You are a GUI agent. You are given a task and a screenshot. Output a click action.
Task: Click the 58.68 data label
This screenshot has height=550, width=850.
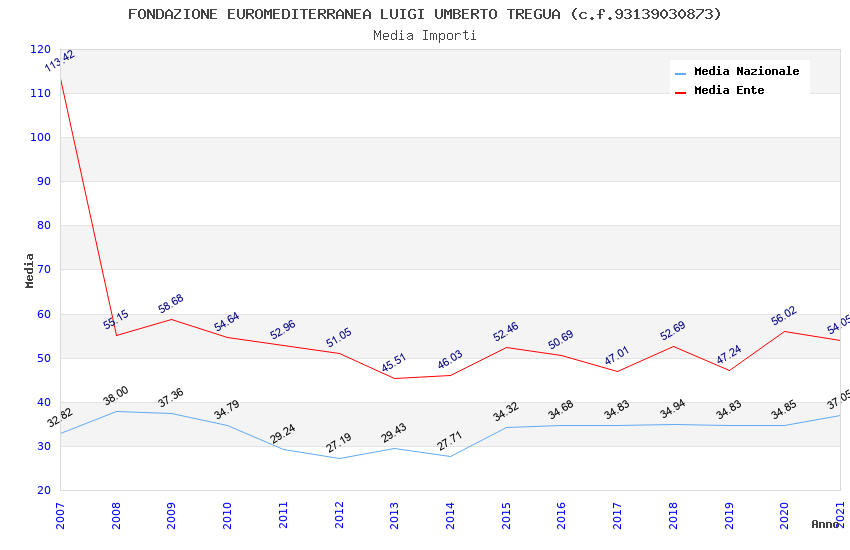[x=171, y=304]
